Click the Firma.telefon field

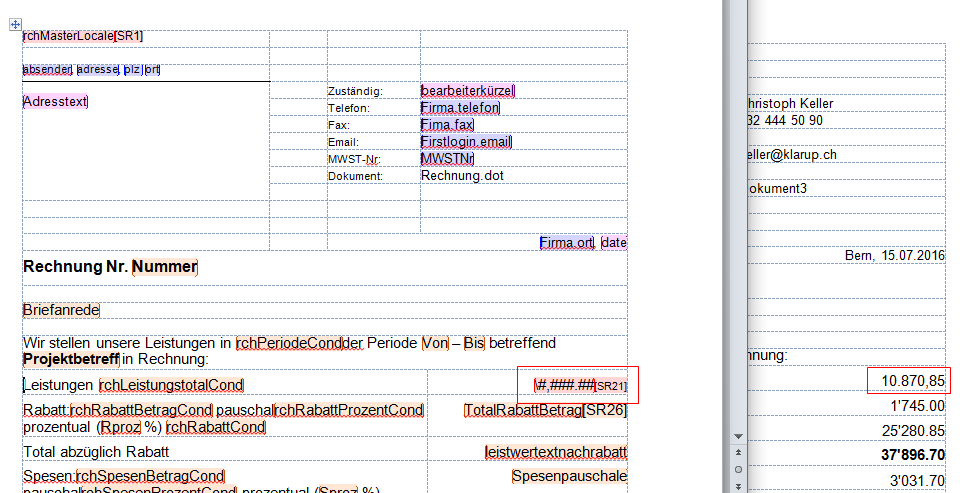coord(460,108)
